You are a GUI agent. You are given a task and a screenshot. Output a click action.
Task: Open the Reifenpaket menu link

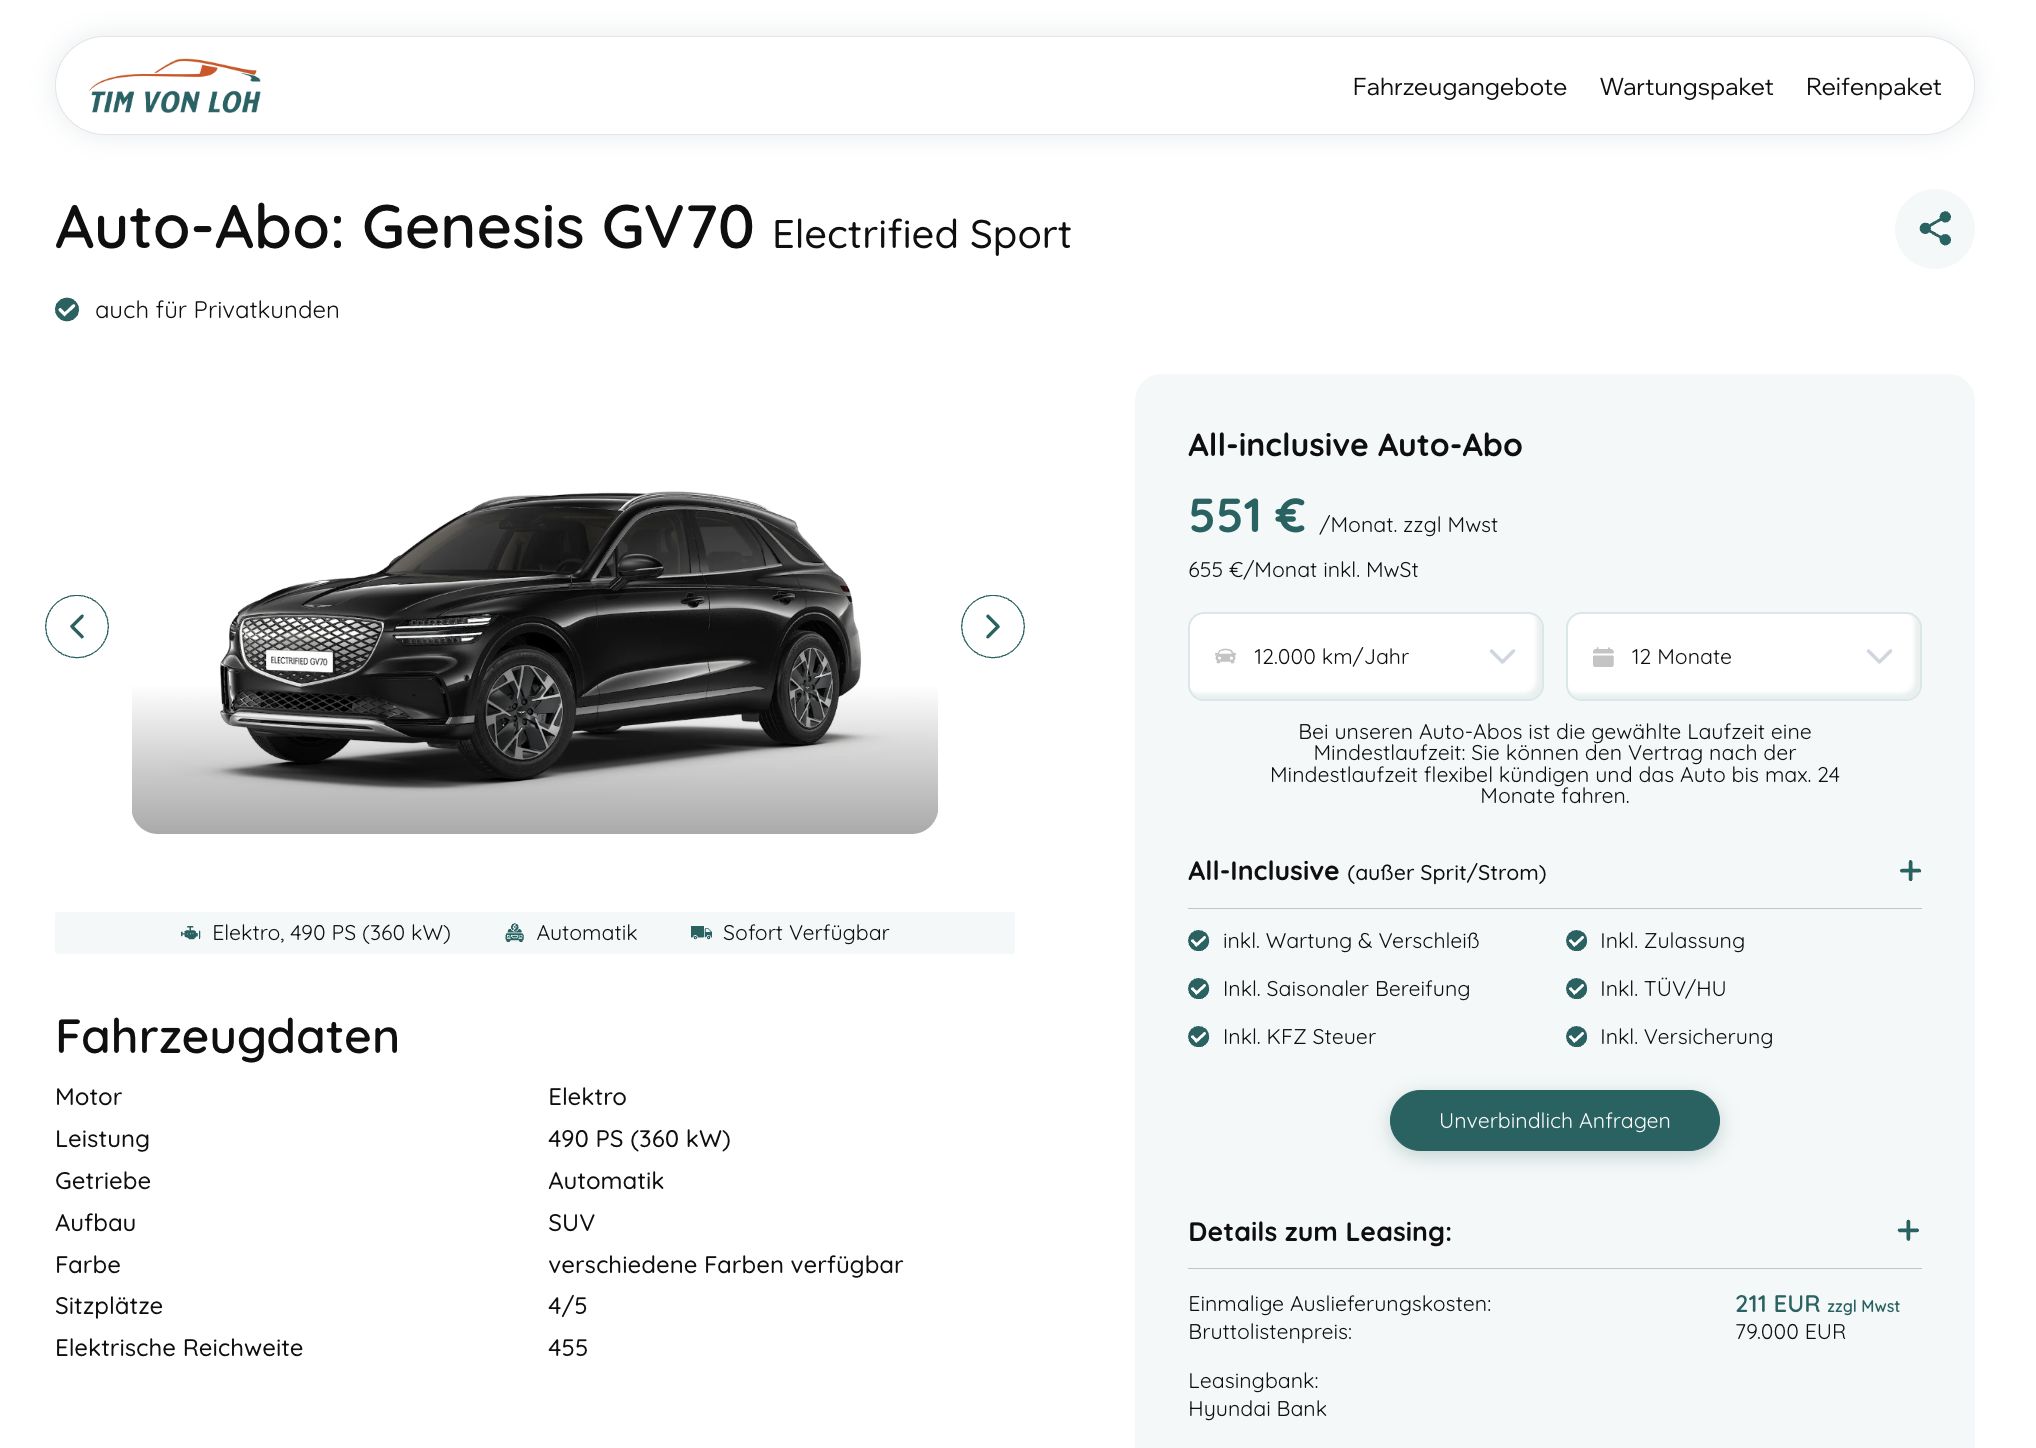click(x=1873, y=87)
